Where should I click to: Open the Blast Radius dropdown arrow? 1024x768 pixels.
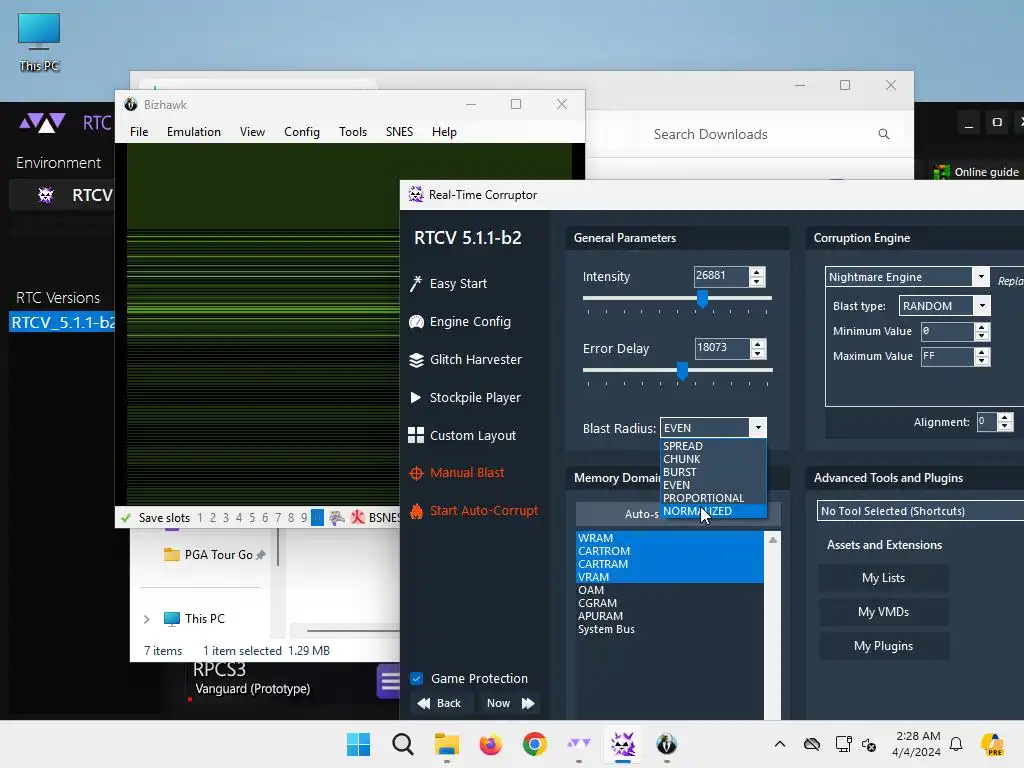758,428
